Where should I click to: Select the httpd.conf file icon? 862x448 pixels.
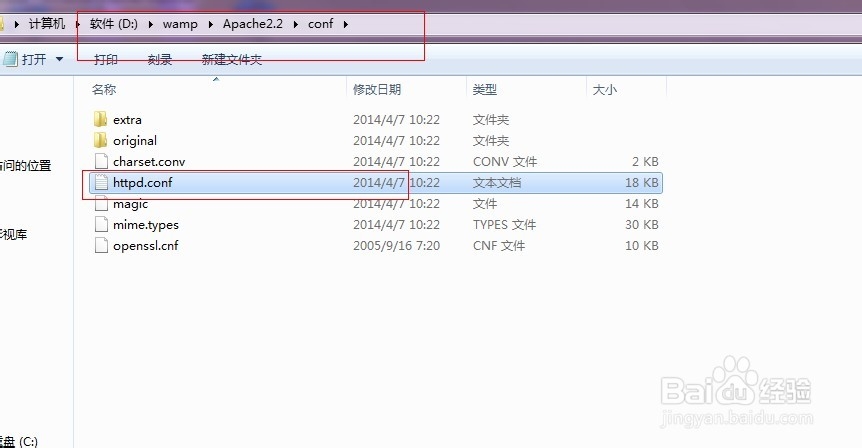(101, 182)
